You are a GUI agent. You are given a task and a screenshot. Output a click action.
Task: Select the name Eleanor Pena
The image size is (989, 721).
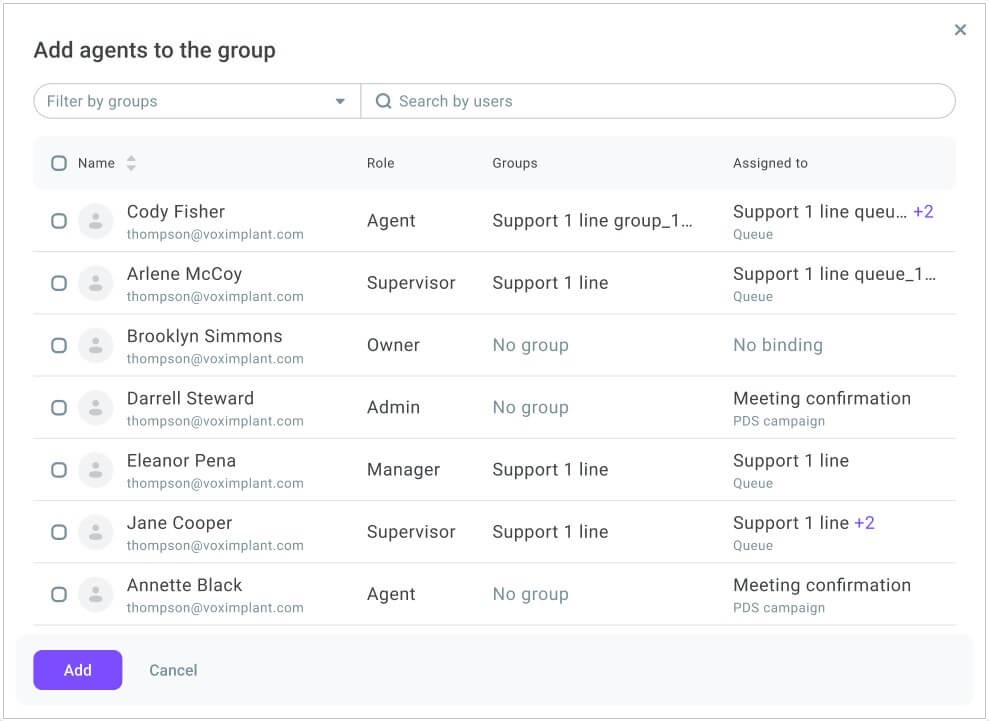181,460
